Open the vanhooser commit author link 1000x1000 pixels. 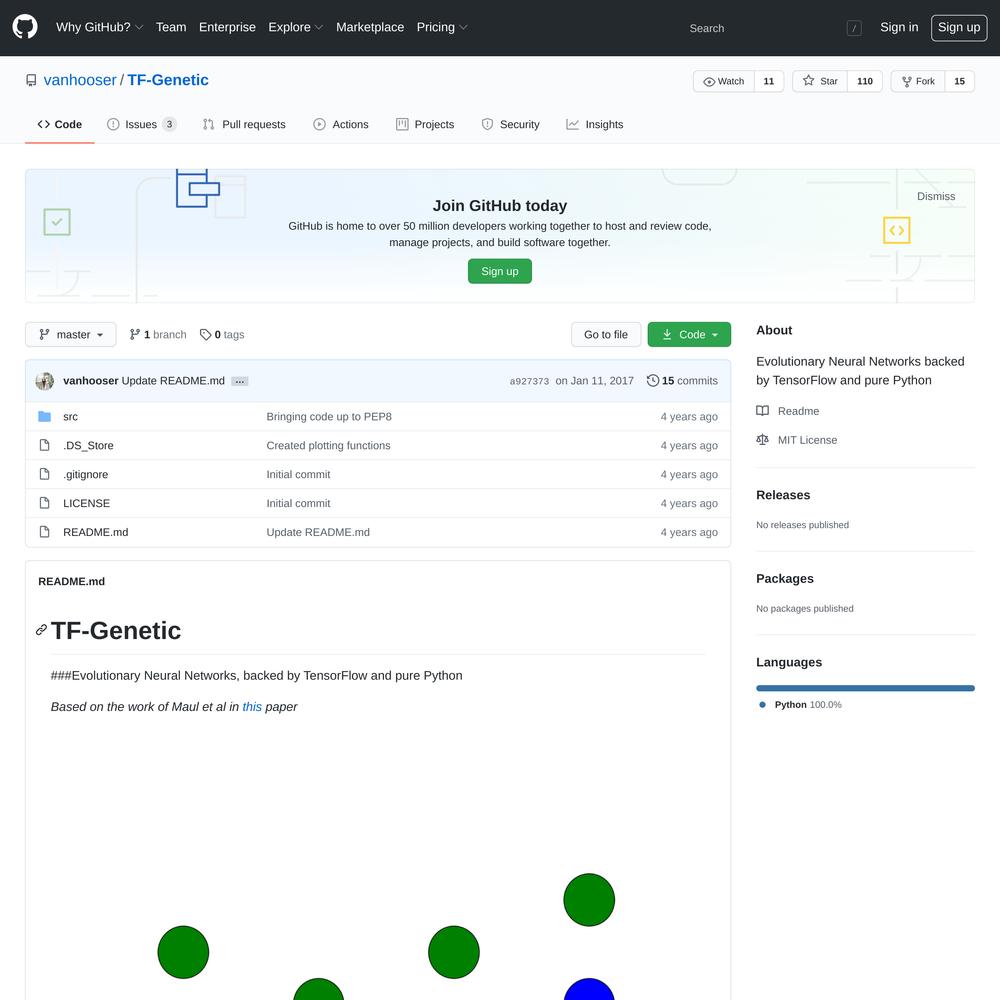coord(91,381)
